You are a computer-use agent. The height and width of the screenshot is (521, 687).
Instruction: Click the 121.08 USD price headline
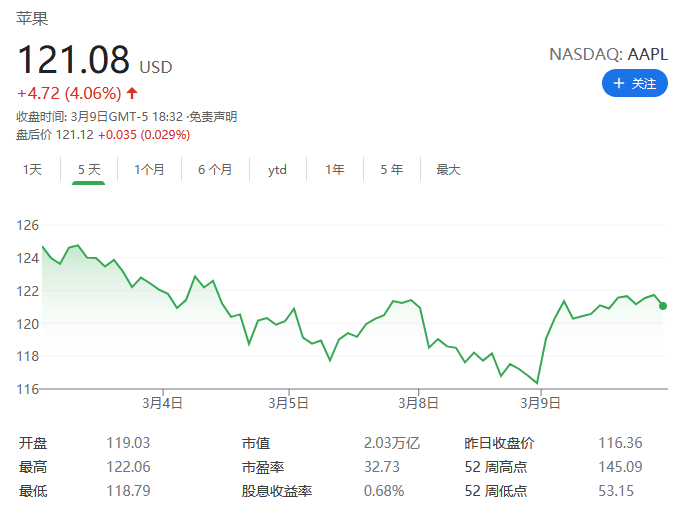(x=95, y=60)
